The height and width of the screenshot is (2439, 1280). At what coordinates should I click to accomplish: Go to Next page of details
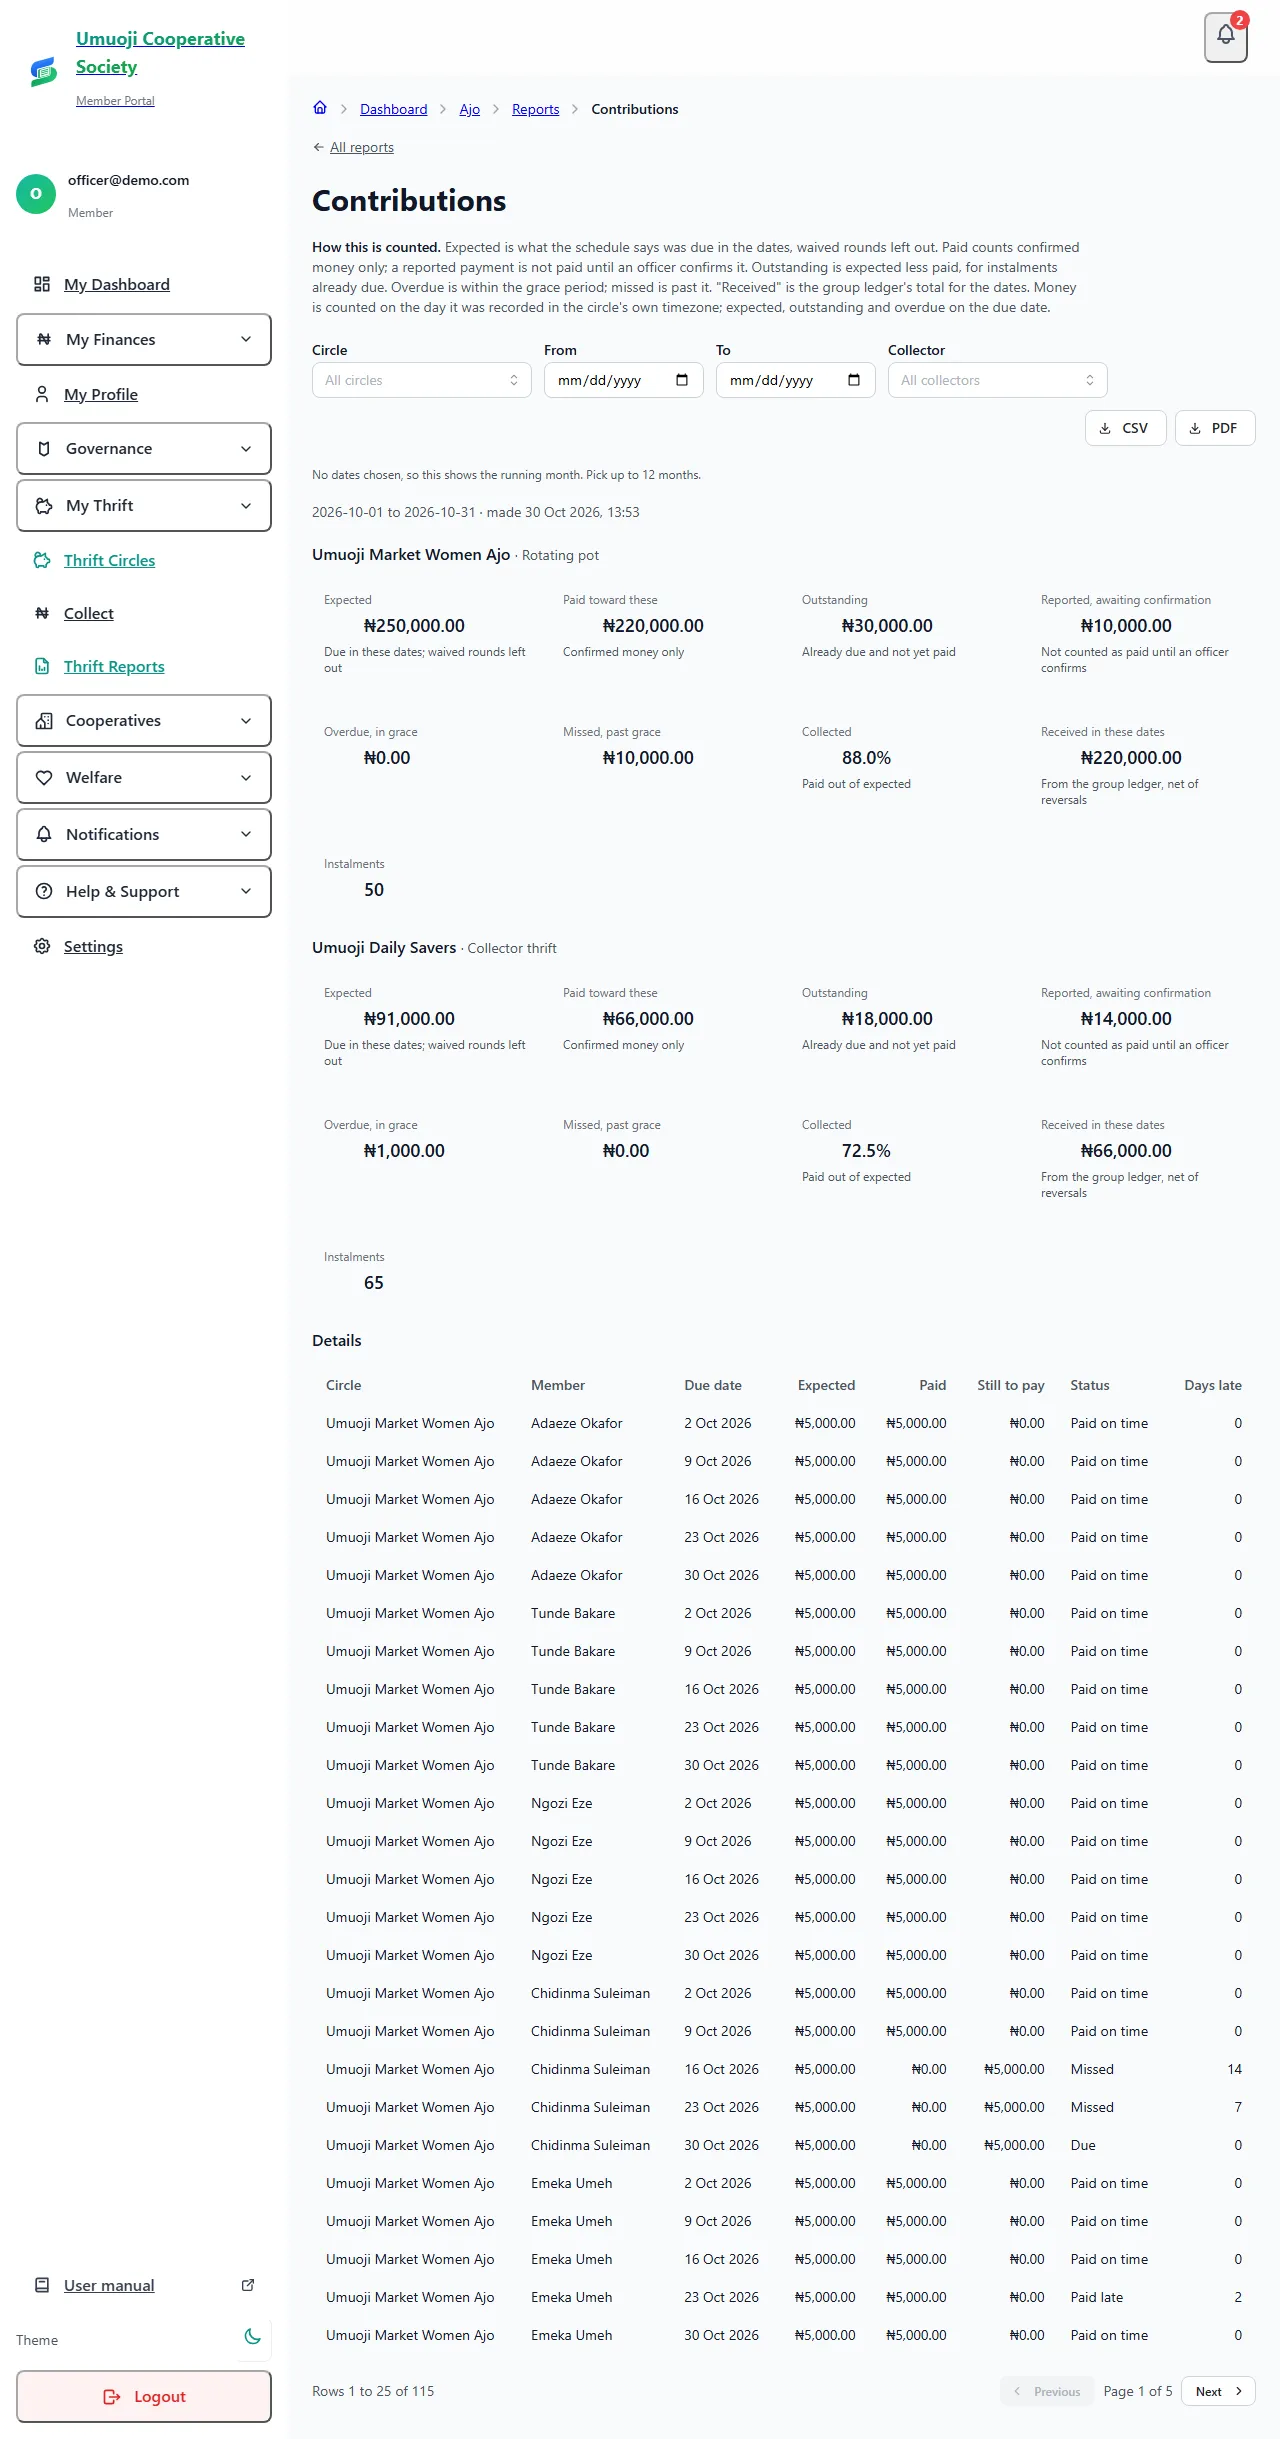[1218, 2391]
